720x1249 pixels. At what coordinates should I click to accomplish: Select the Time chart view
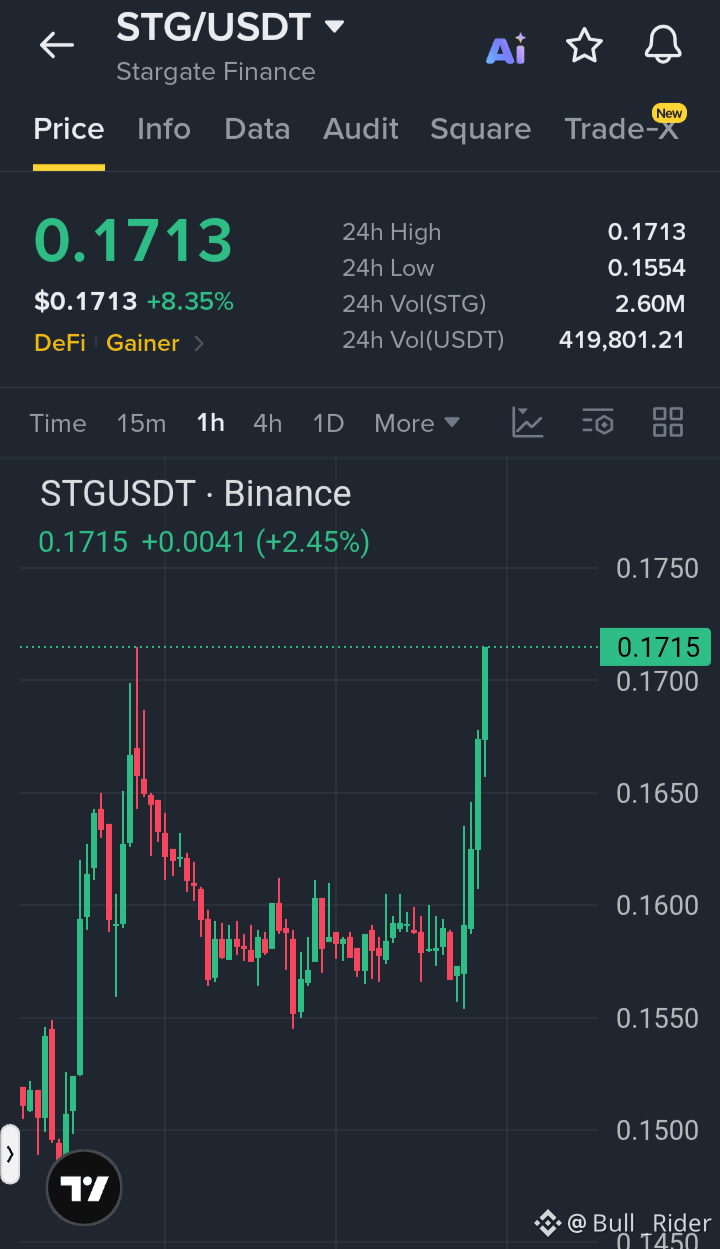58,423
